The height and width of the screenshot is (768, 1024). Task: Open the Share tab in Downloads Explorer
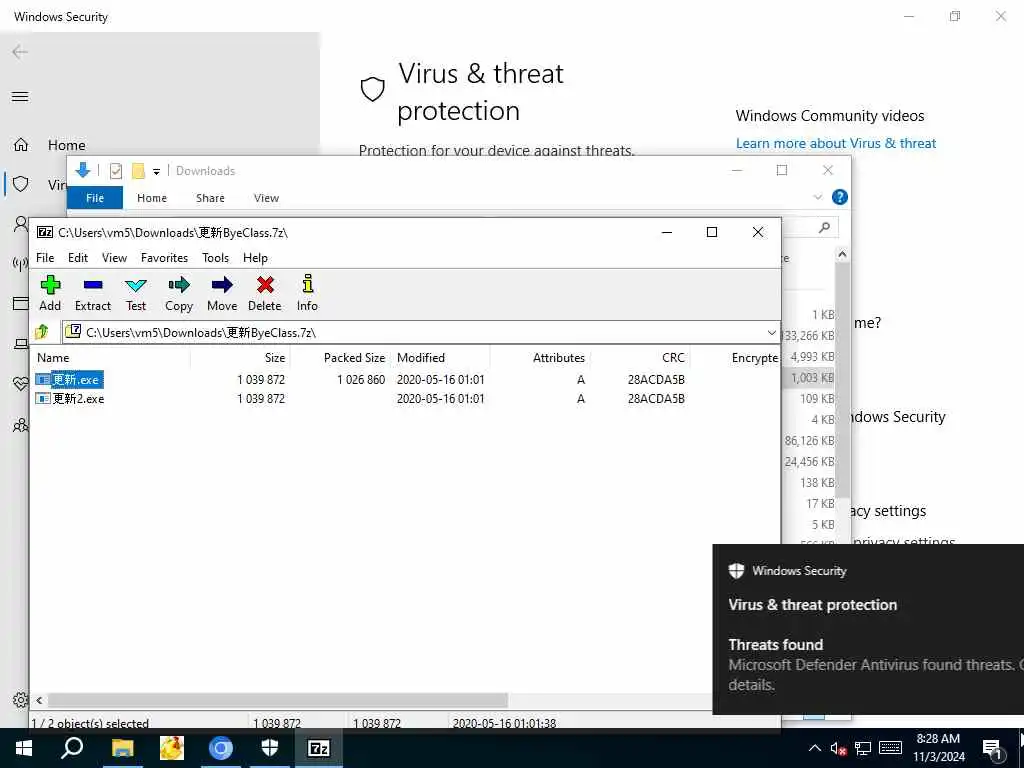[210, 198]
